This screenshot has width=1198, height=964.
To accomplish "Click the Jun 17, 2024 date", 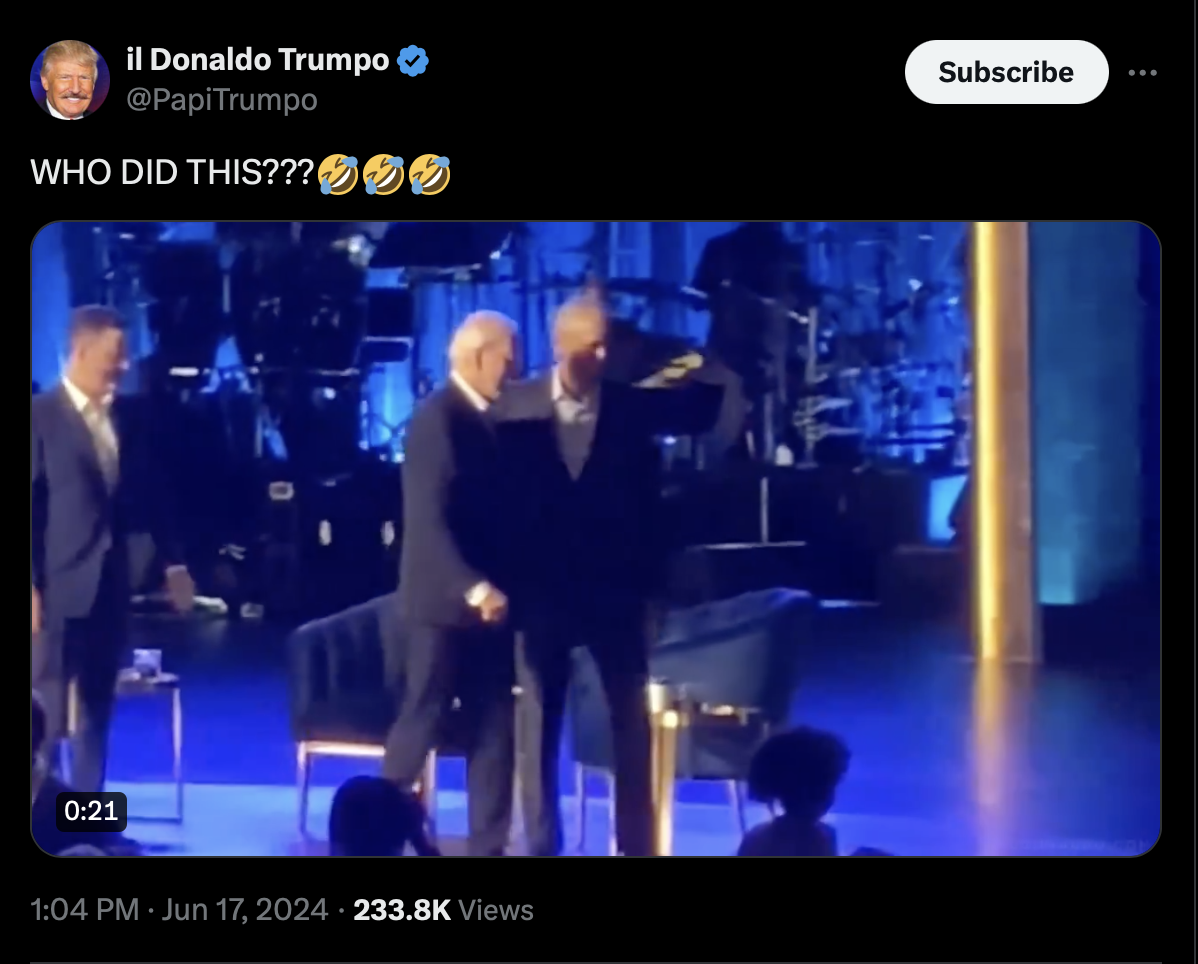I will click(x=244, y=910).
